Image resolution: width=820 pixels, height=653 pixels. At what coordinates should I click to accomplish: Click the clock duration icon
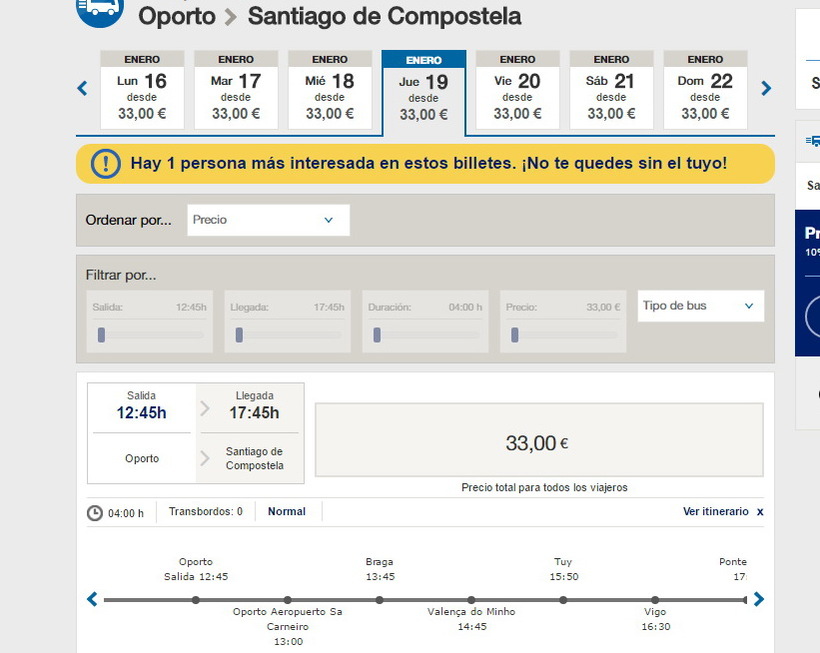click(95, 513)
